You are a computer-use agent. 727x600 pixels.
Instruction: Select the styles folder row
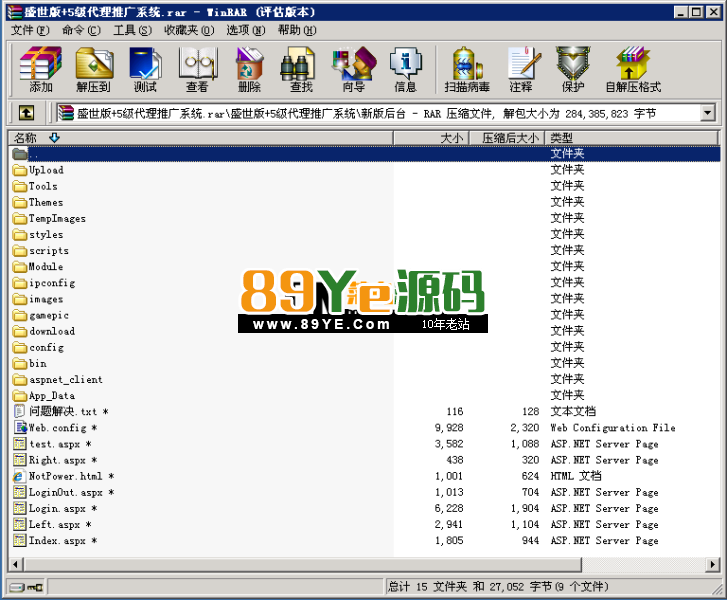click(x=364, y=235)
